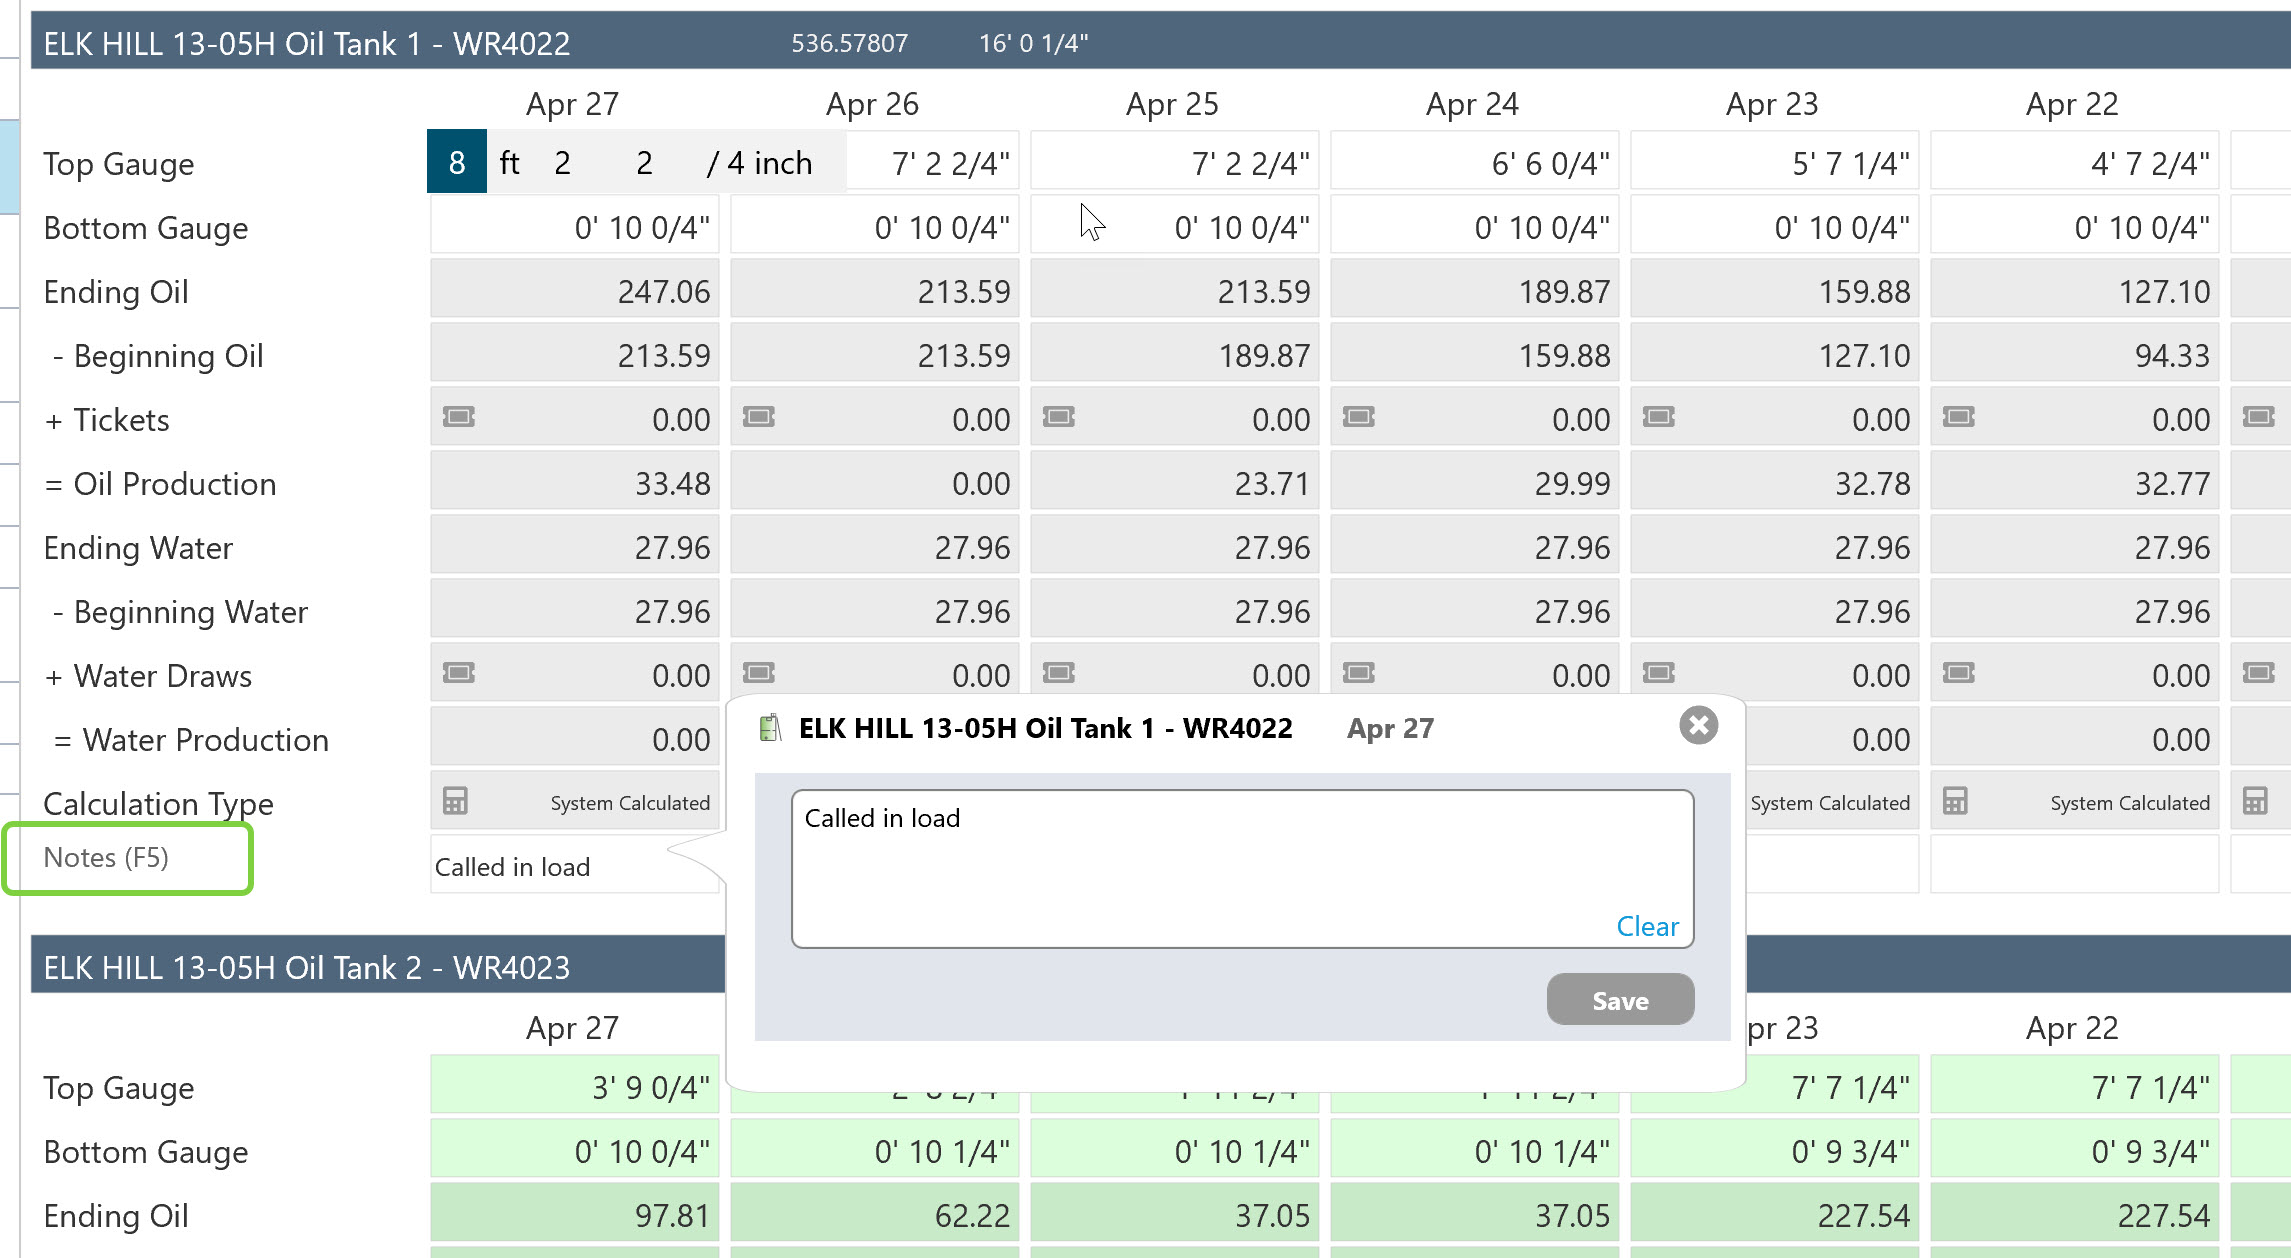The width and height of the screenshot is (2291, 1258).
Task: Click the Apr 25 Bottom Gauge cell
Action: 1175,227
